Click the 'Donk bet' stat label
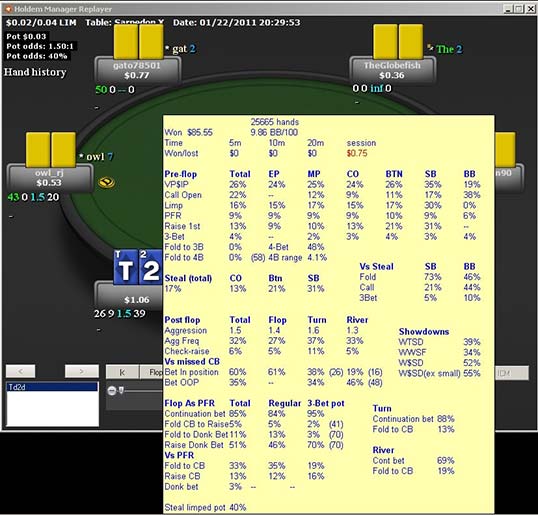Screen dimensions: 538x515 click(x=181, y=487)
